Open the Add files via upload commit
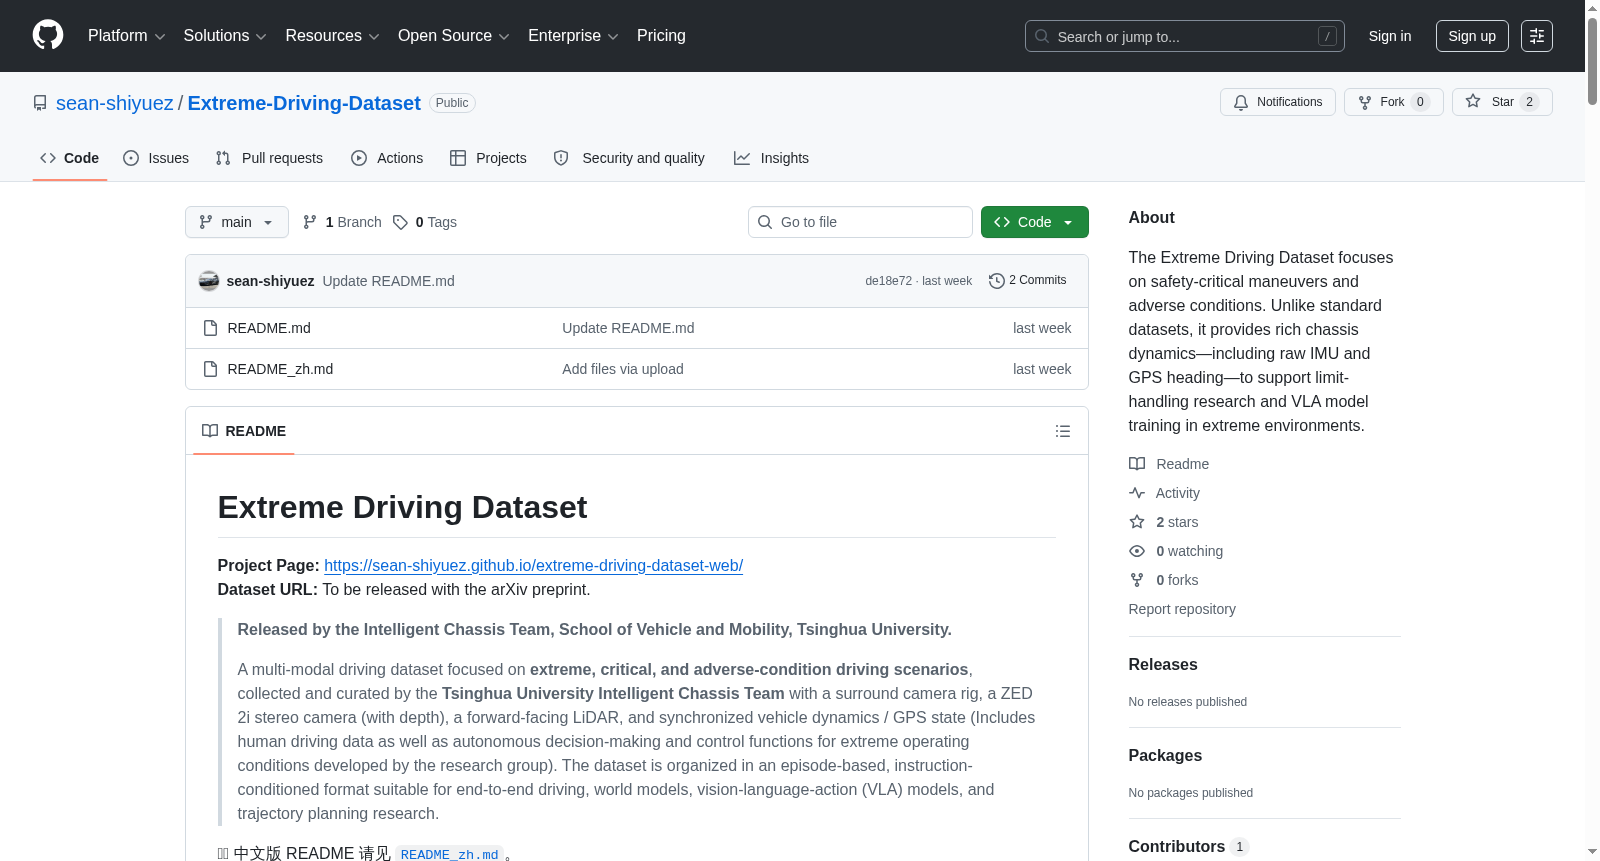Image resolution: width=1600 pixels, height=861 pixels. pyautogui.click(x=623, y=369)
